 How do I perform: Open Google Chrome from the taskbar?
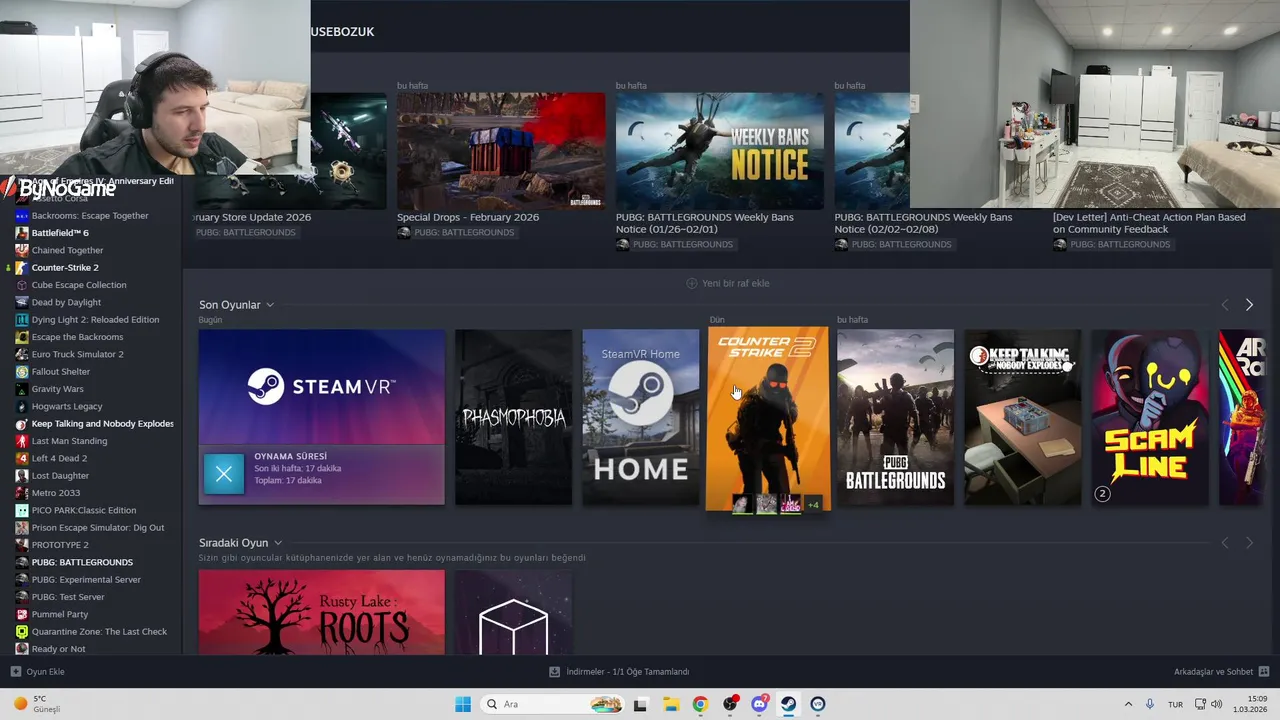pyautogui.click(x=700, y=704)
